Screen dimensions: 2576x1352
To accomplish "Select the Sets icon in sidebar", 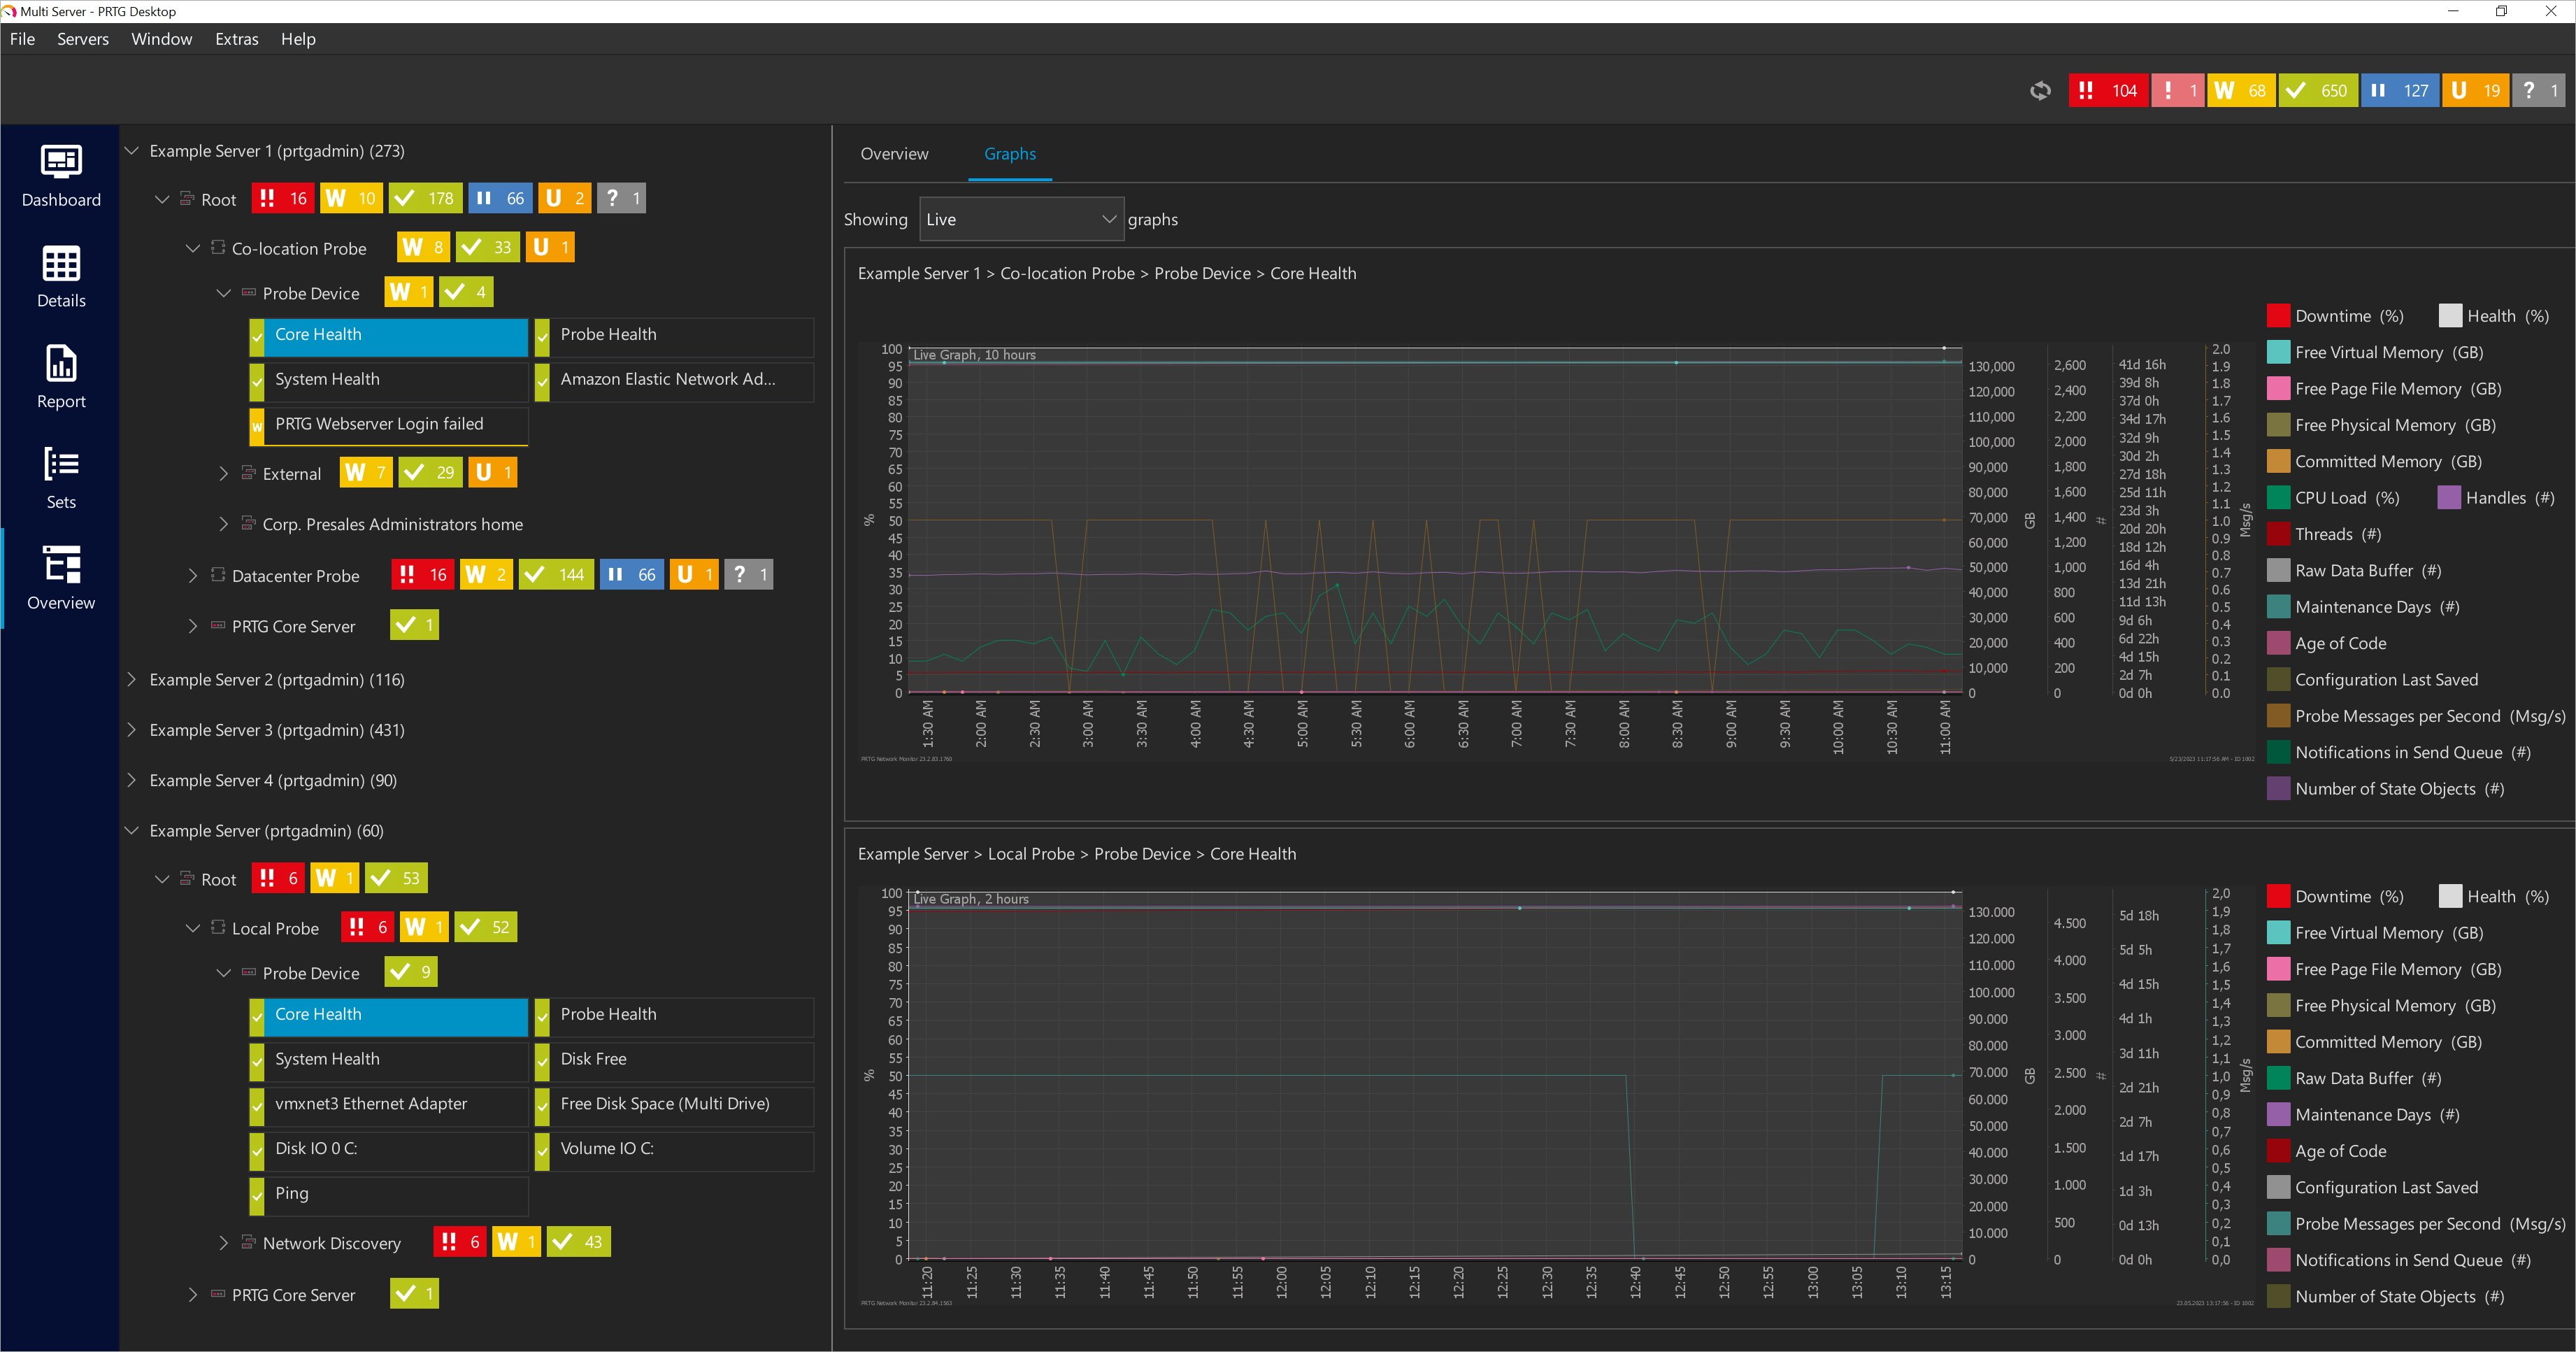I will [60, 478].
